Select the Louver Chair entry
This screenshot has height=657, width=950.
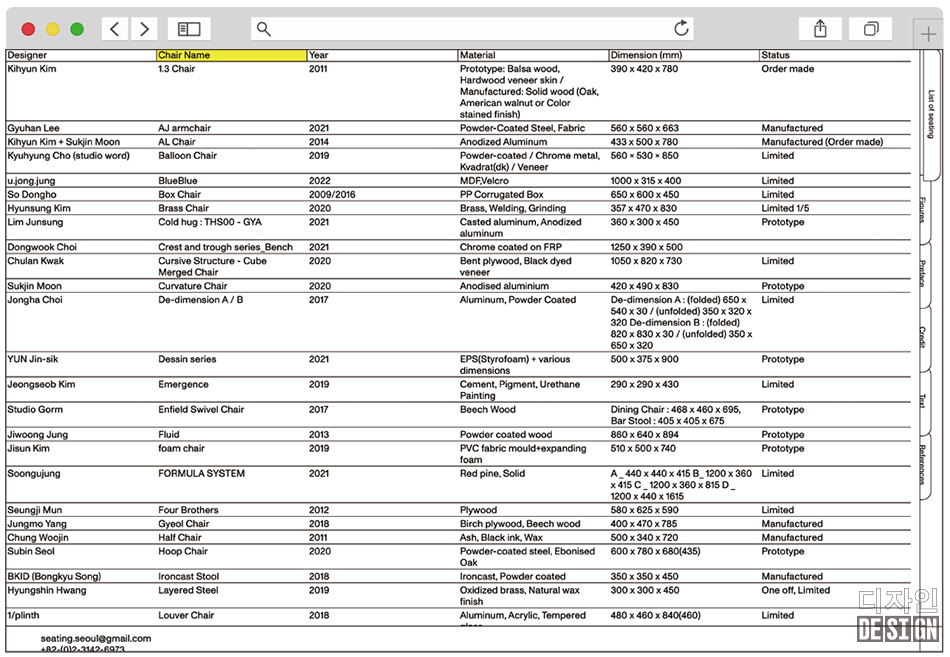coord(186,615)
